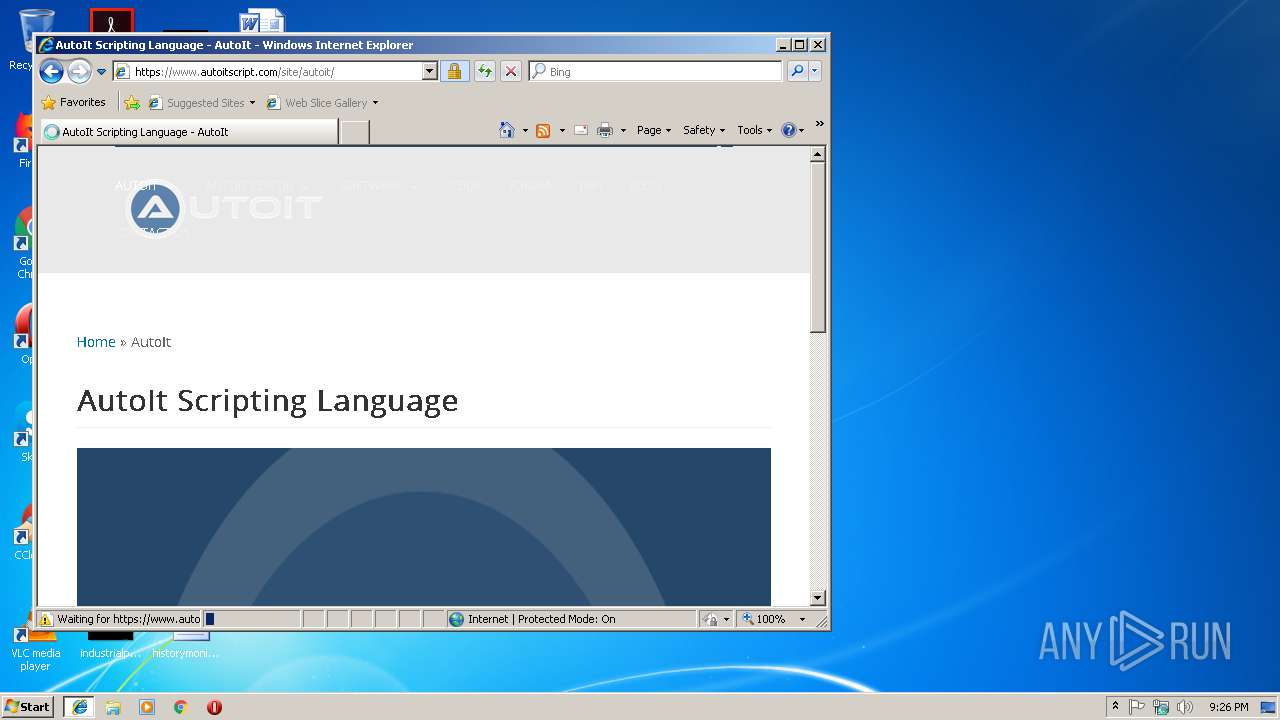Click the Internet Protected Mode zone text
Screen dimensions: 1280x720
pos(541,619)
